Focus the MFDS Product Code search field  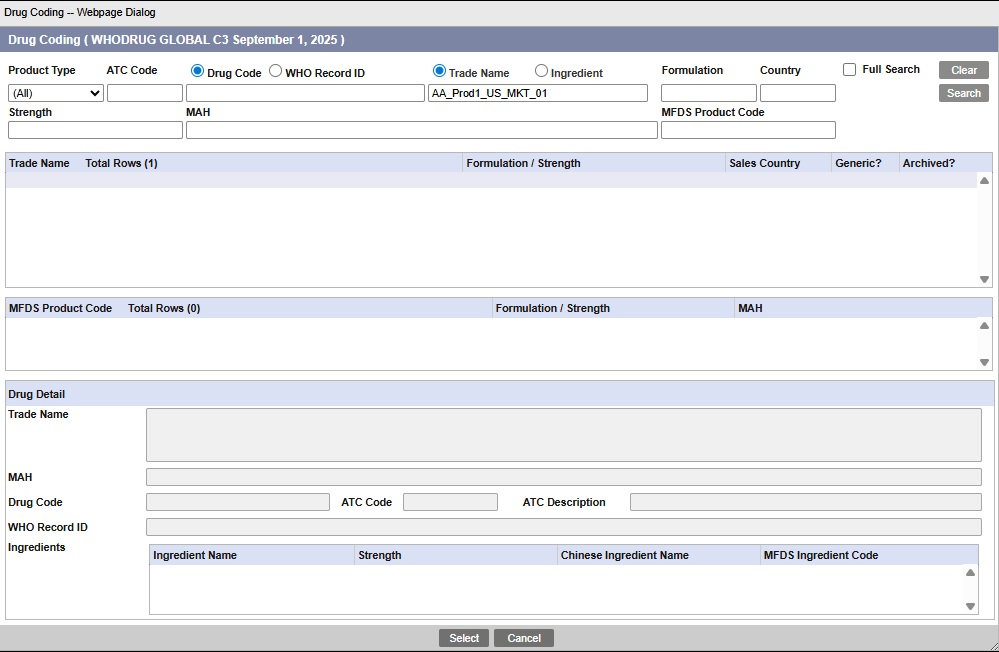click(748, 130)
